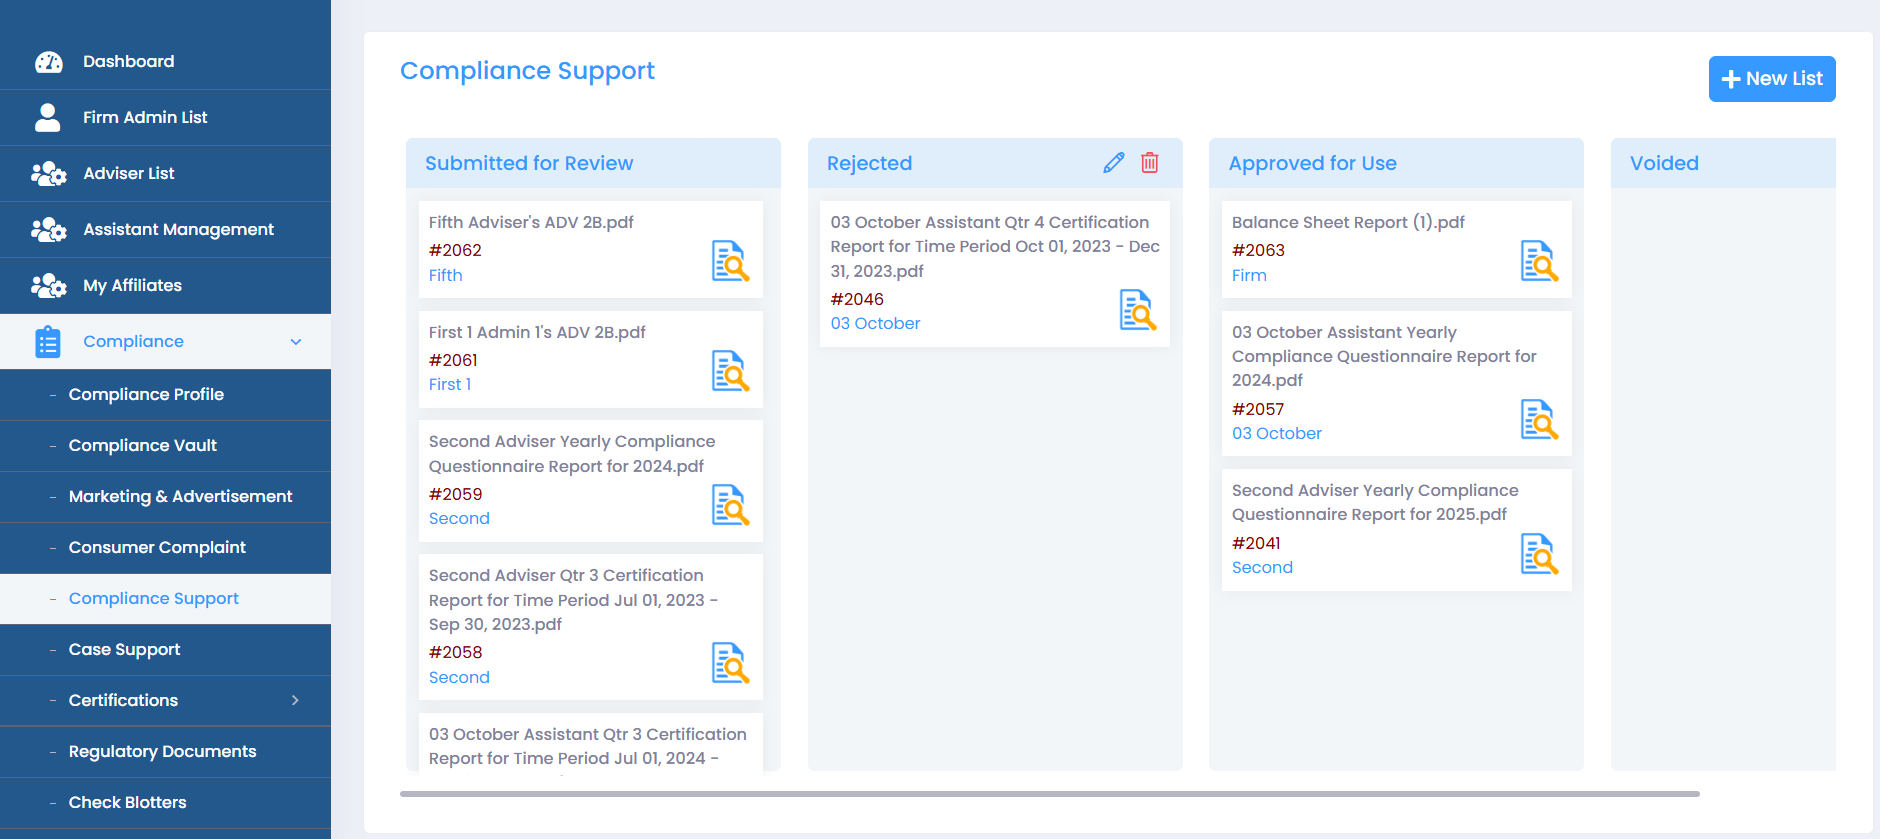Image resolution: width=1880 pixels, height=839 pixels.
Task: Open the Adviser List menu item
Action: coord(128,174)
